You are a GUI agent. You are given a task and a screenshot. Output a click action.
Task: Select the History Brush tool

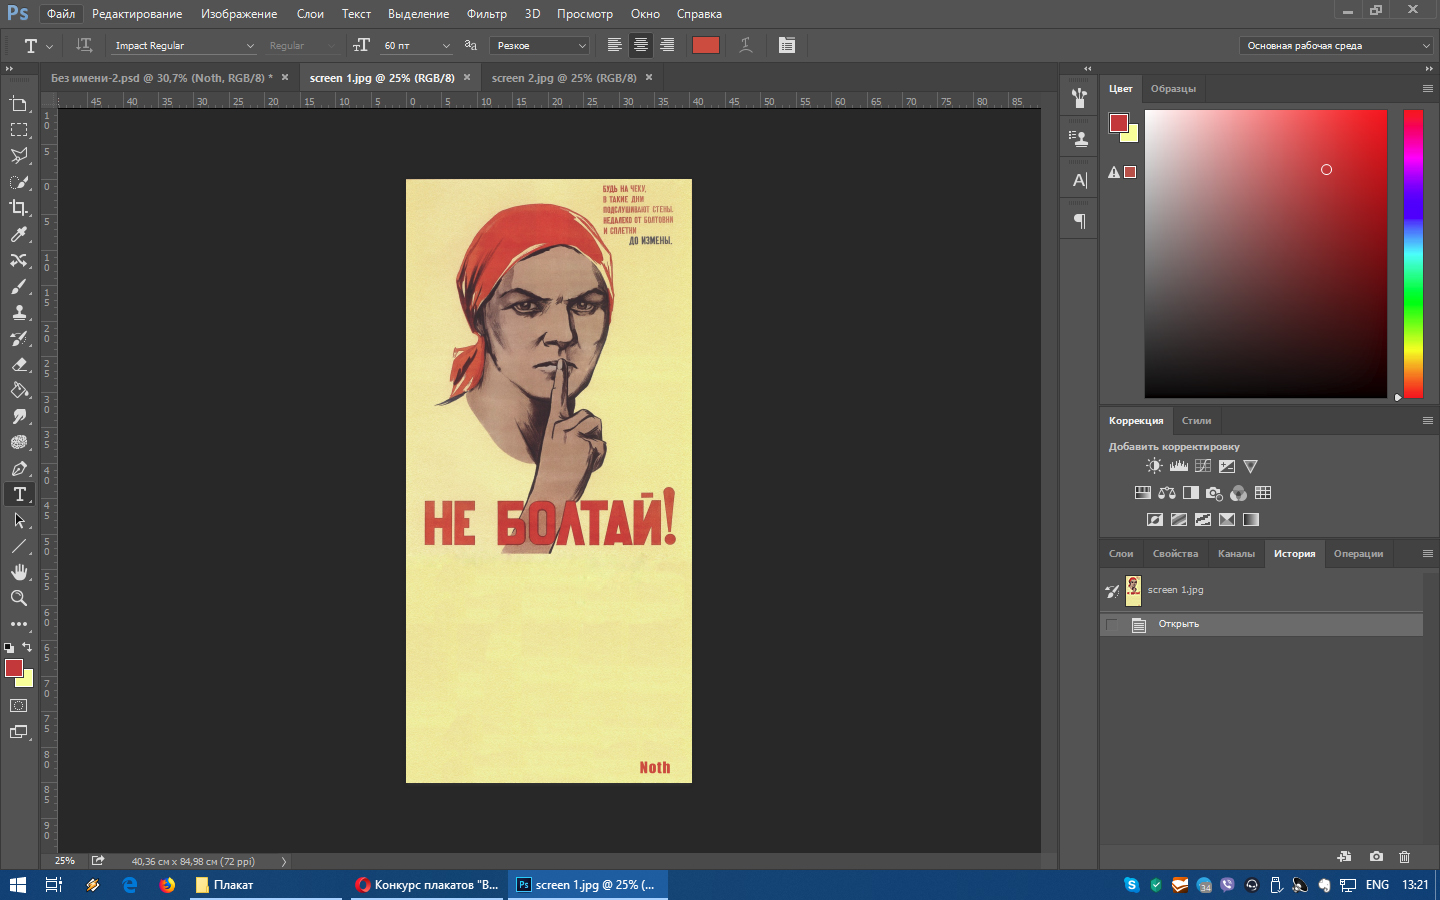pos(19,338)
